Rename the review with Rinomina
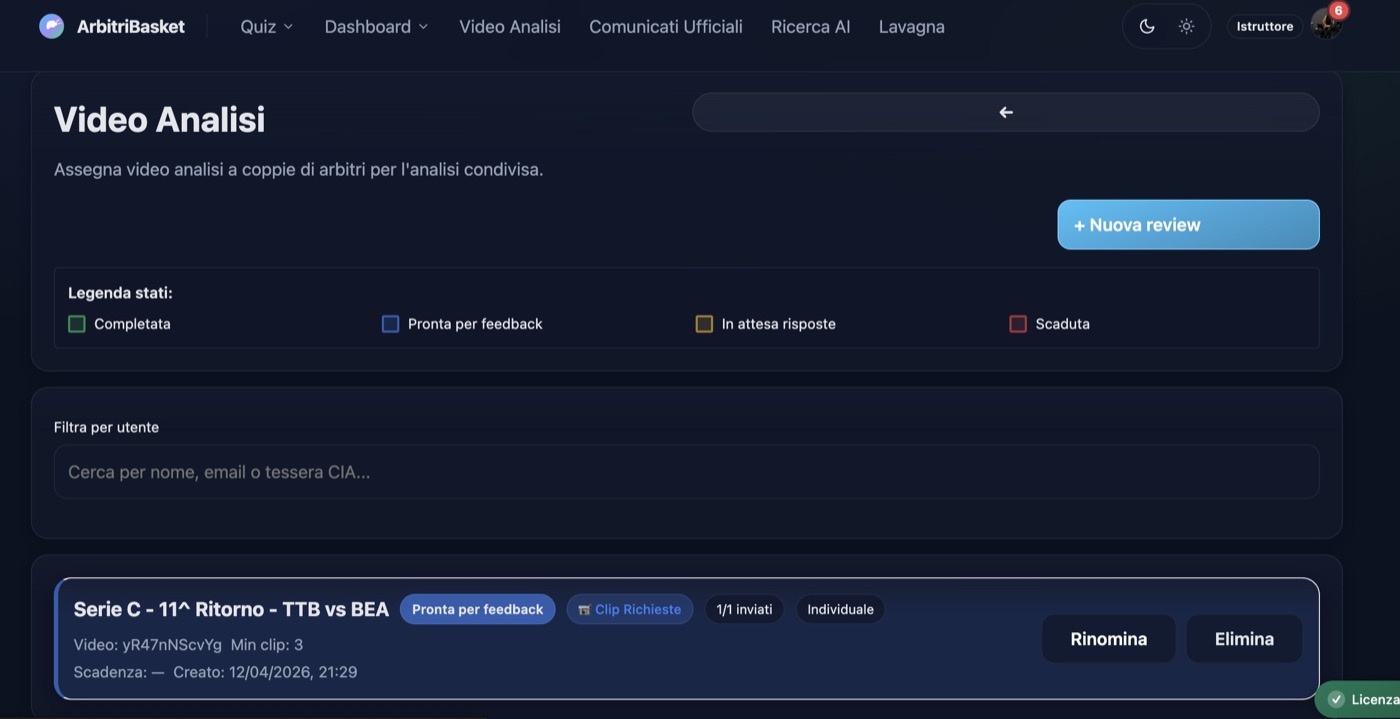1400x719 pixels. [1109, 639]
